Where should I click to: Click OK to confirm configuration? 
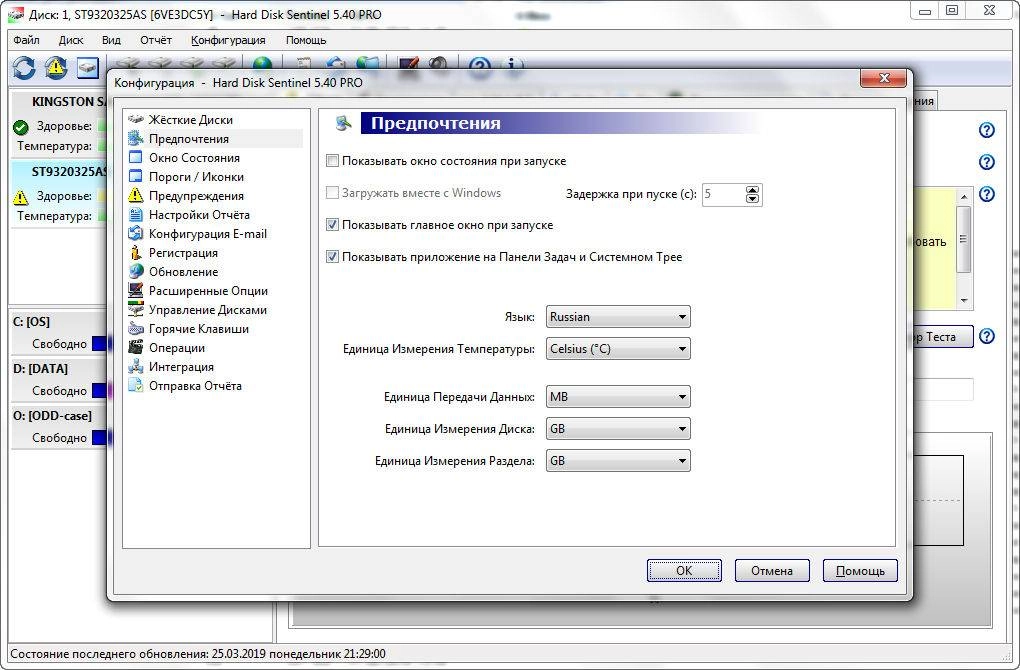[684, 570]
